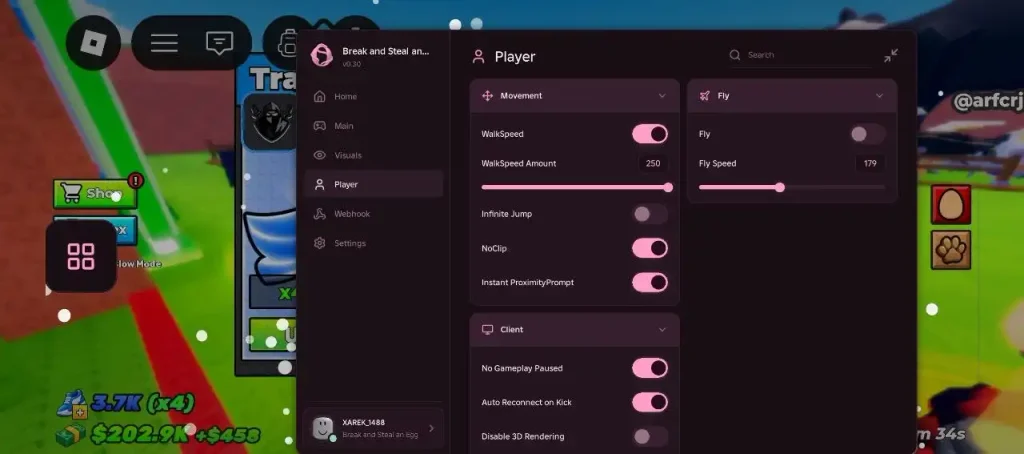Collapse the Movement section chevron
Image resolution: width=1024 pixels, height=454 pixels.
tap(662, 96)
